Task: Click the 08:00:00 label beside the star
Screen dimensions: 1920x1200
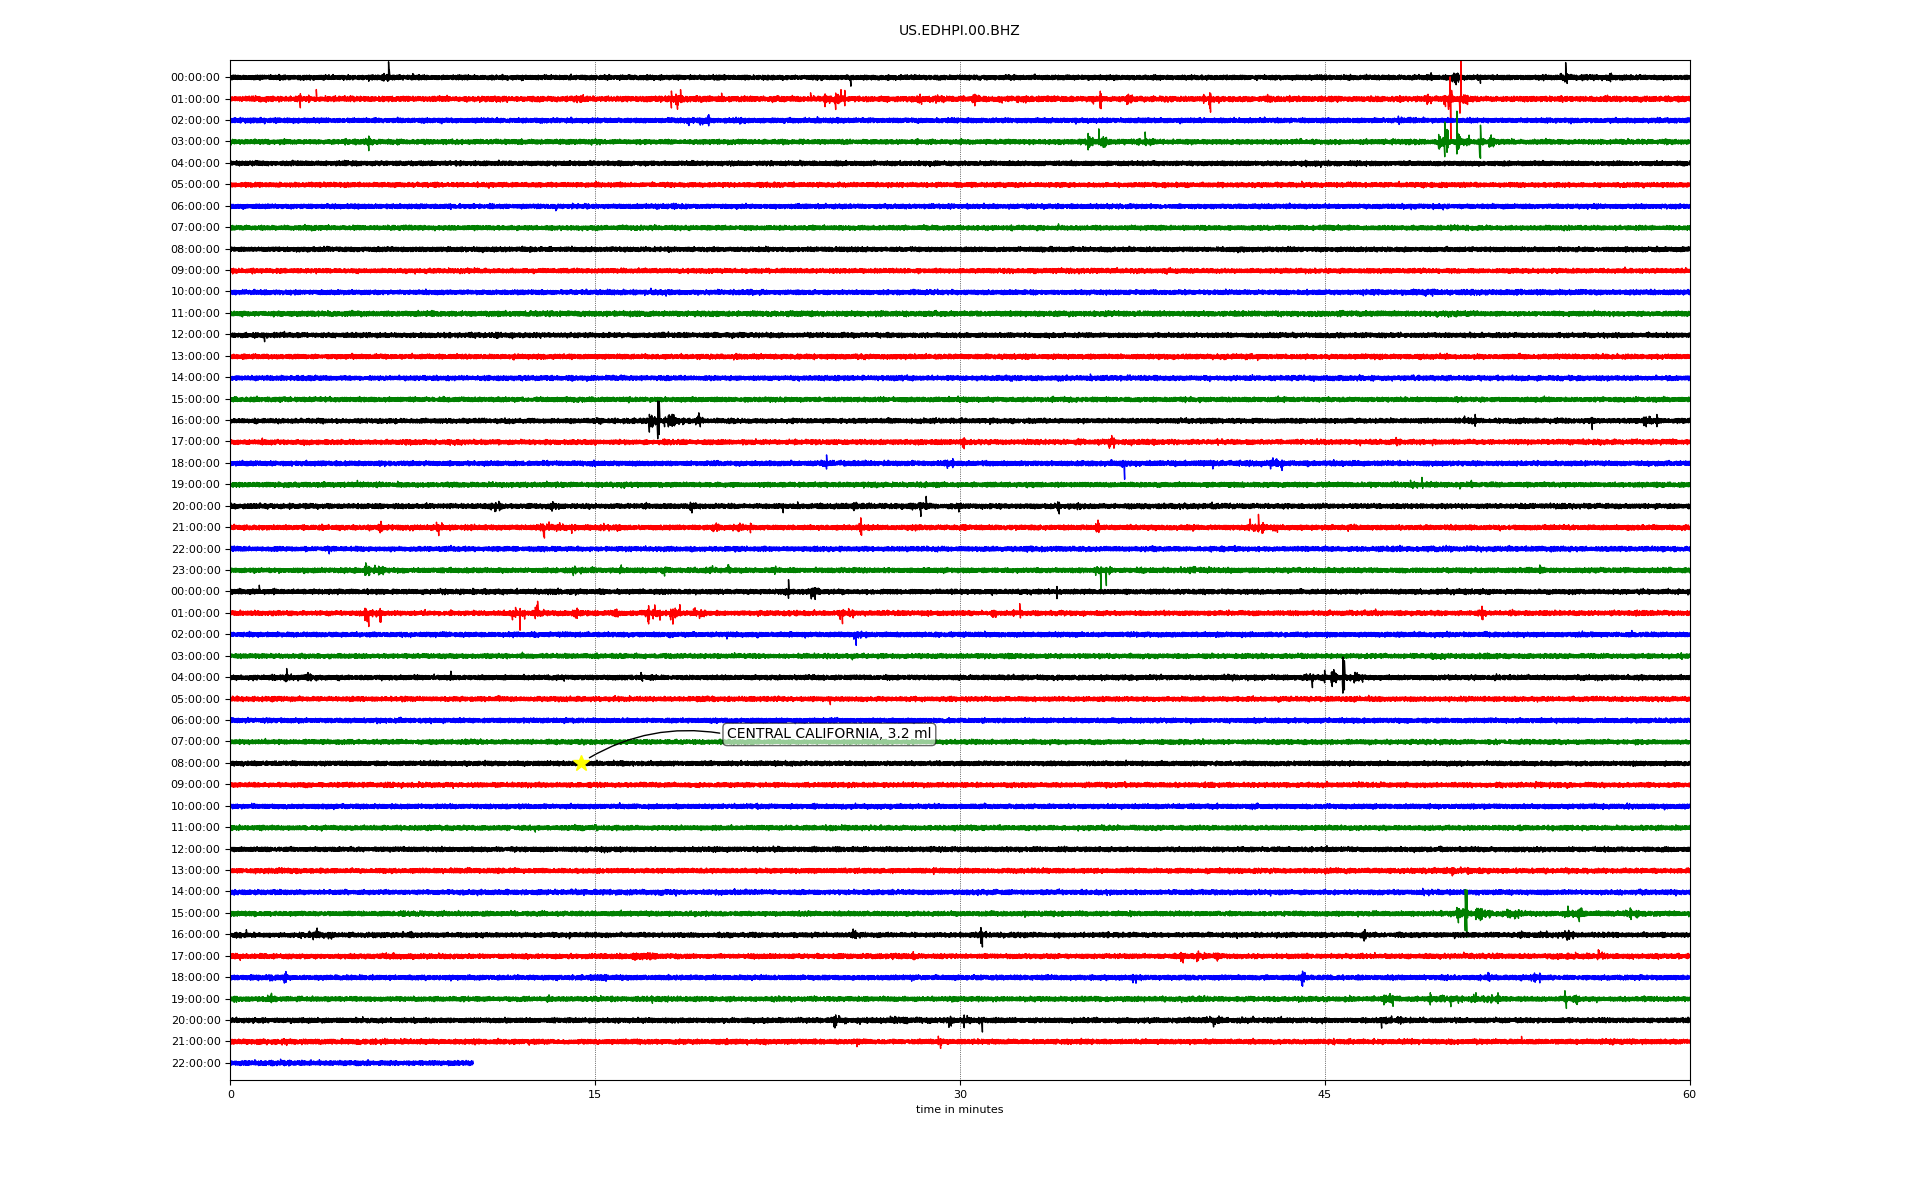Action: click(x=195, y=764)
